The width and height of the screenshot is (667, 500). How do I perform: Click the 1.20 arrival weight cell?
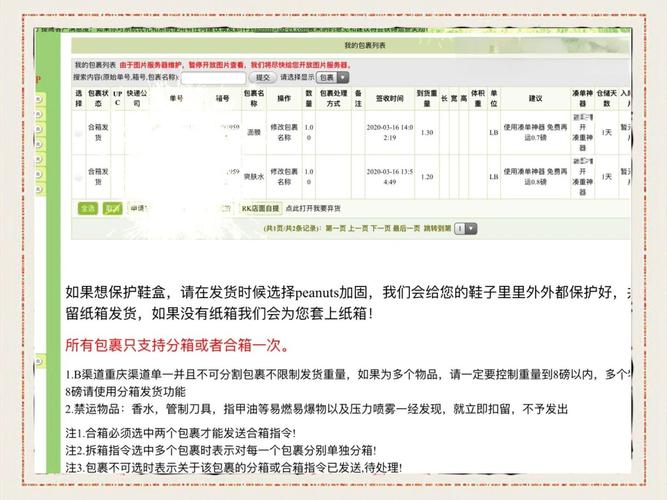[x=427, y=177]
